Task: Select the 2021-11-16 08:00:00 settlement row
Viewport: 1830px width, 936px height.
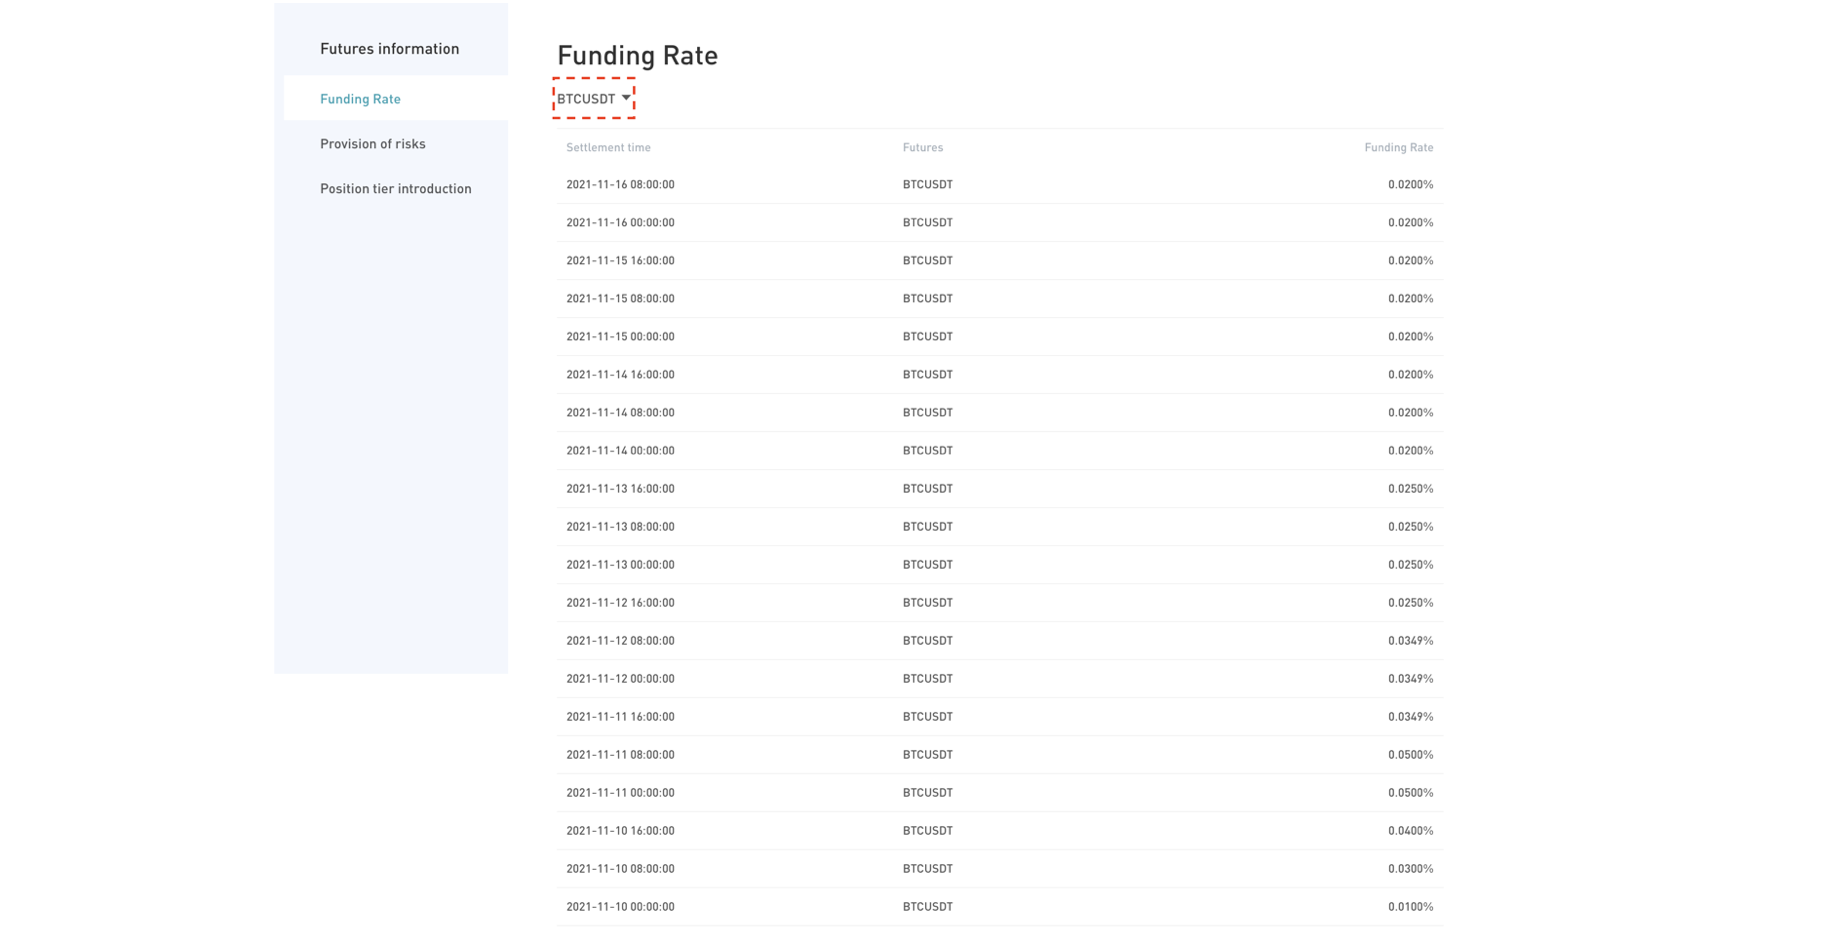Action: pos(620,184)
